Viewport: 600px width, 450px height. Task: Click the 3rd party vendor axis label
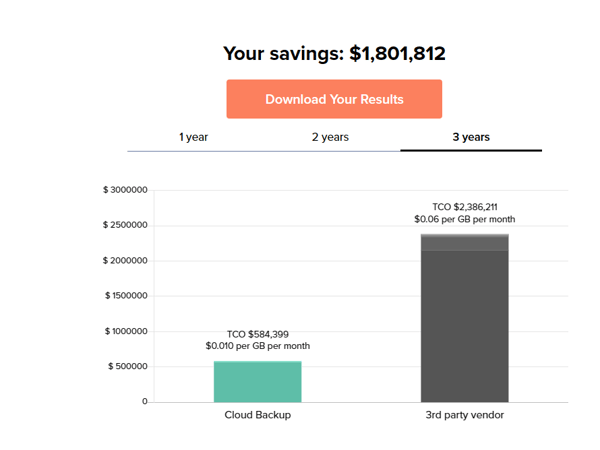click(x=464, y=415)
